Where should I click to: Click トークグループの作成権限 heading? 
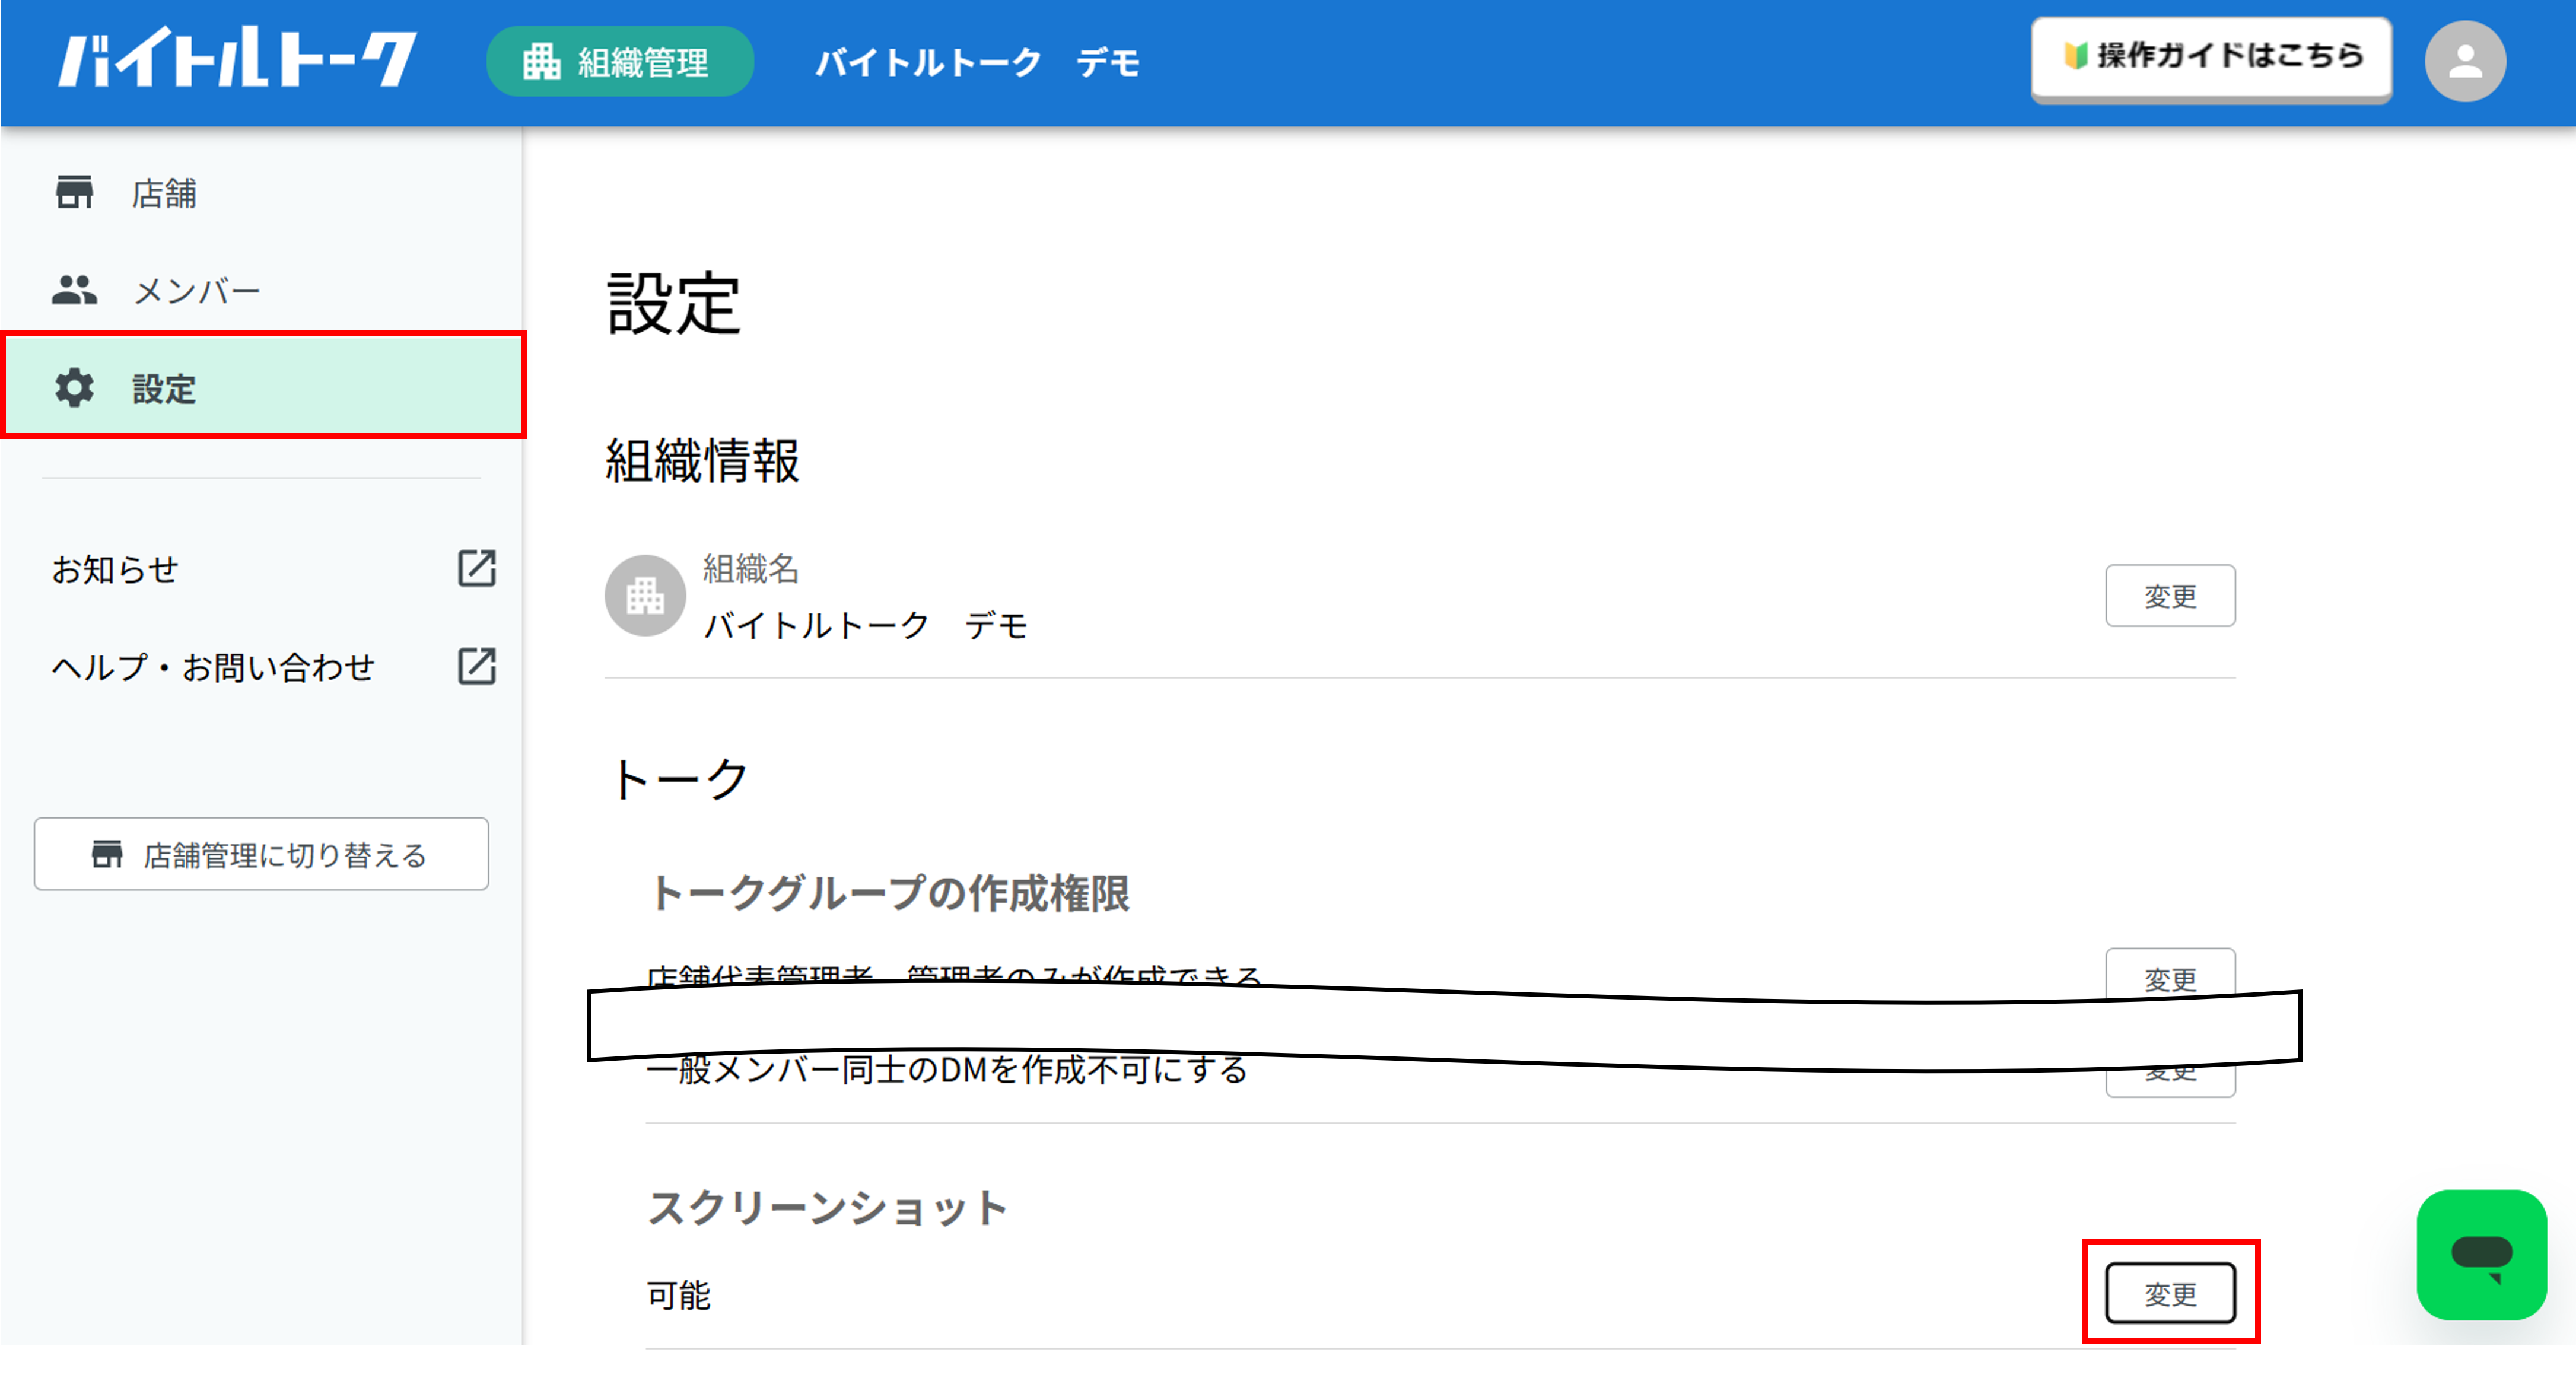point(890,893)
